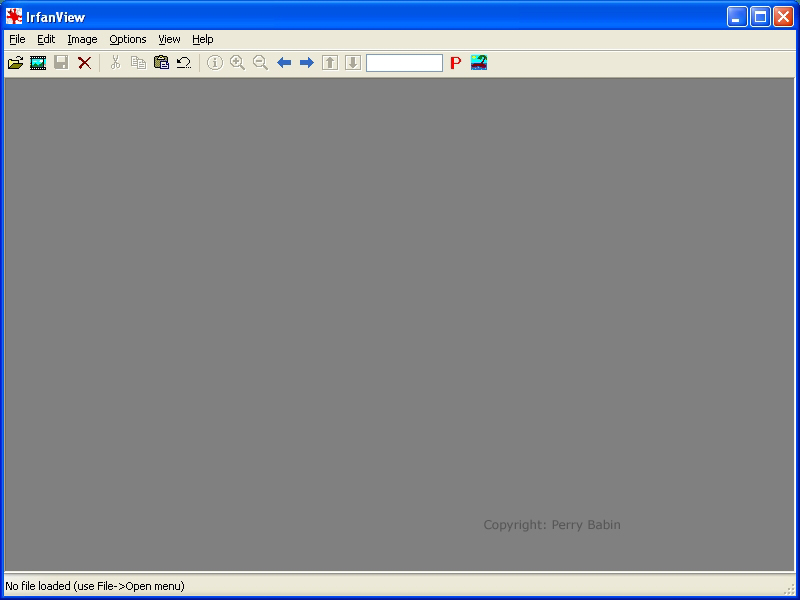Open the Slideshow filmstrip icon

(38, 63)
